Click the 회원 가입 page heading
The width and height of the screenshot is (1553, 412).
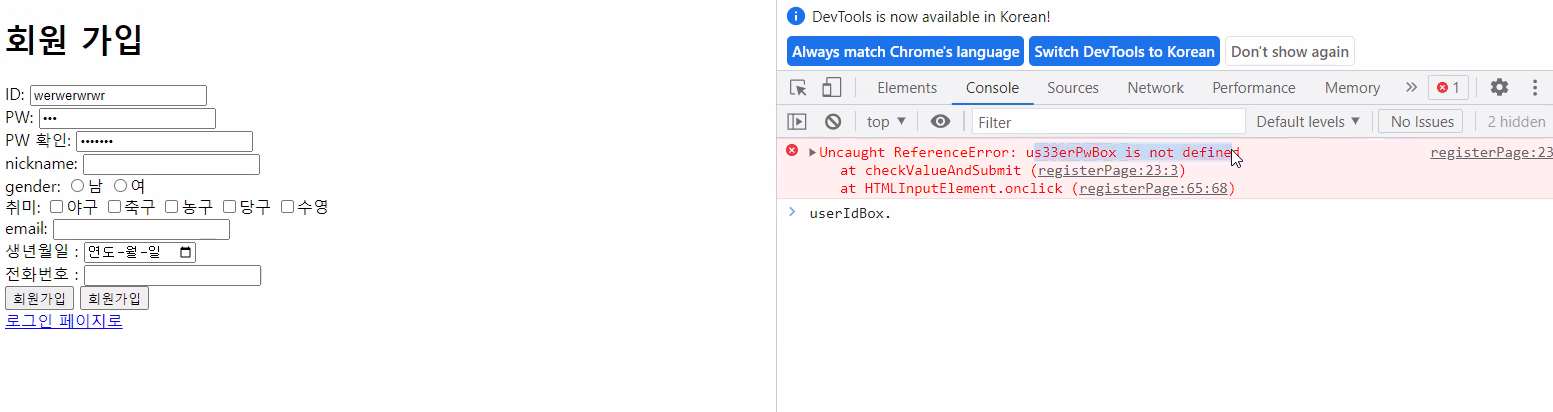coord(74,41)
